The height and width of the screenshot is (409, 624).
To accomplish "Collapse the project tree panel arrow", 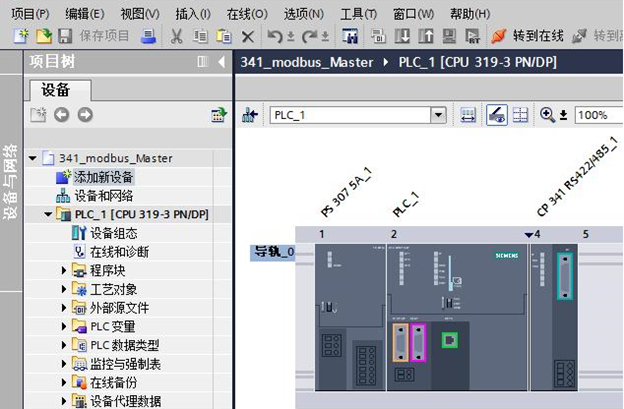I will click(220, 62).
